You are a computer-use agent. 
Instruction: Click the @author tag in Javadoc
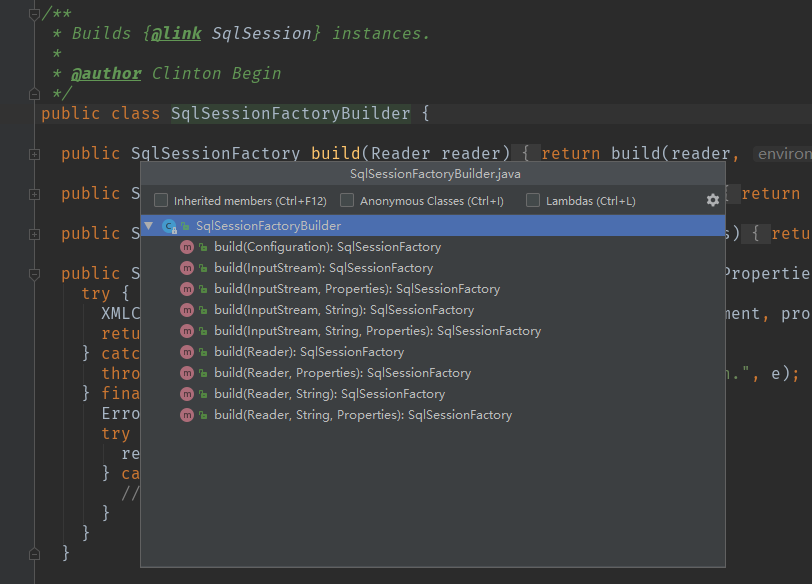point(106,74)
